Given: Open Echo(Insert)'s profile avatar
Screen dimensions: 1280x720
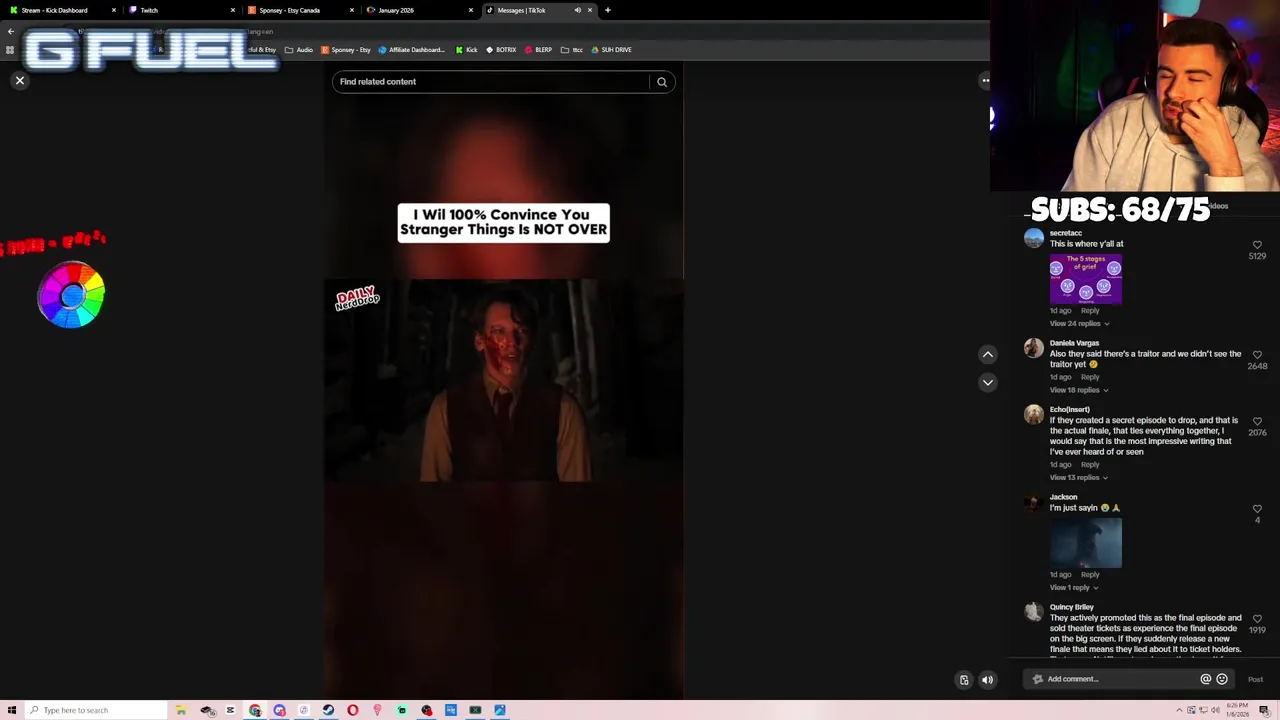Looking at the screenshot, I should click(x=1034, y=414).
